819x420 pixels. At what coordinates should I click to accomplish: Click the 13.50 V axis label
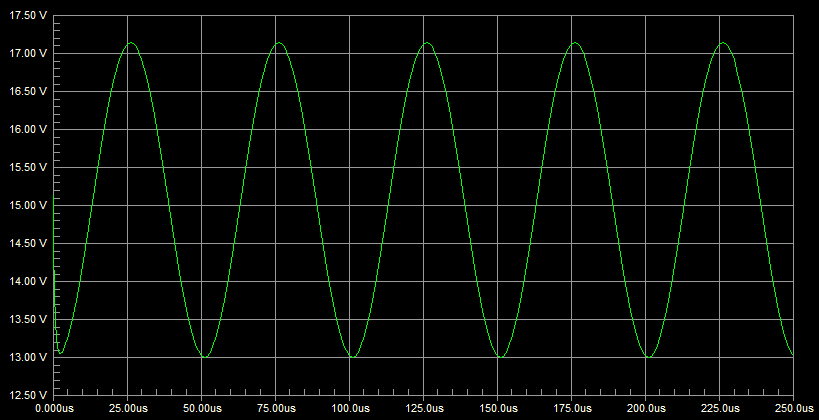pyautogui.click(x=28, y=319)
